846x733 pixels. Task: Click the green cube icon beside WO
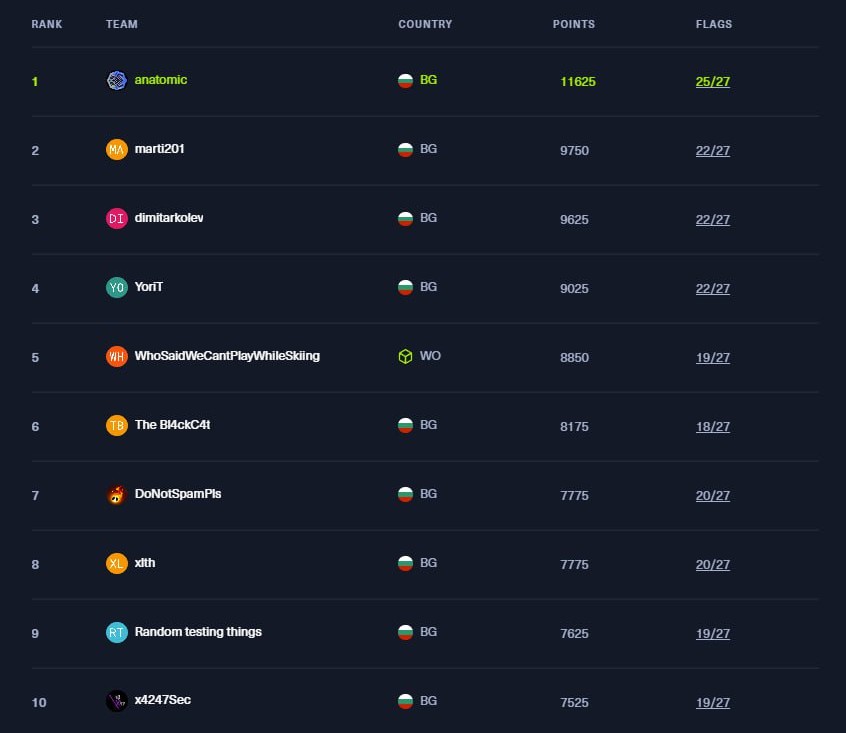tap(405, 357)
